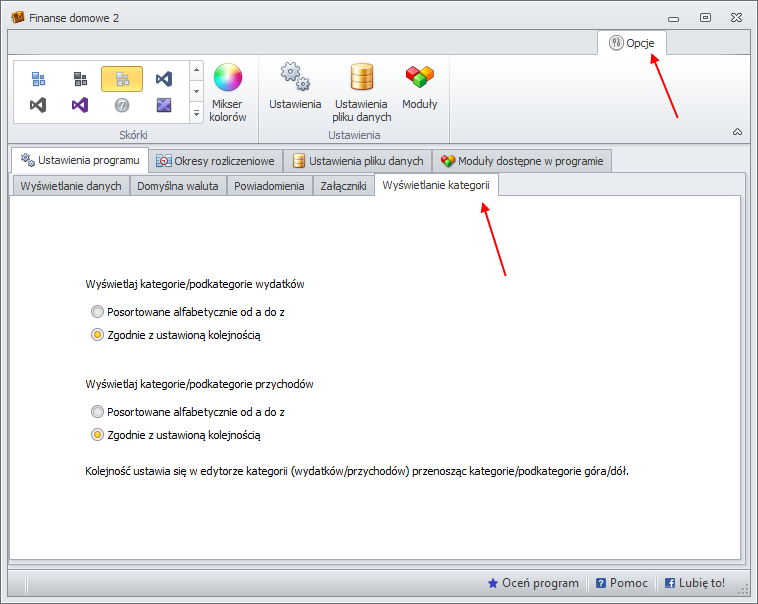Viewport: 758px width, 604px height.
Task: Open the Mikser kolorów color wheel
Action: click(x=228, y=79)
